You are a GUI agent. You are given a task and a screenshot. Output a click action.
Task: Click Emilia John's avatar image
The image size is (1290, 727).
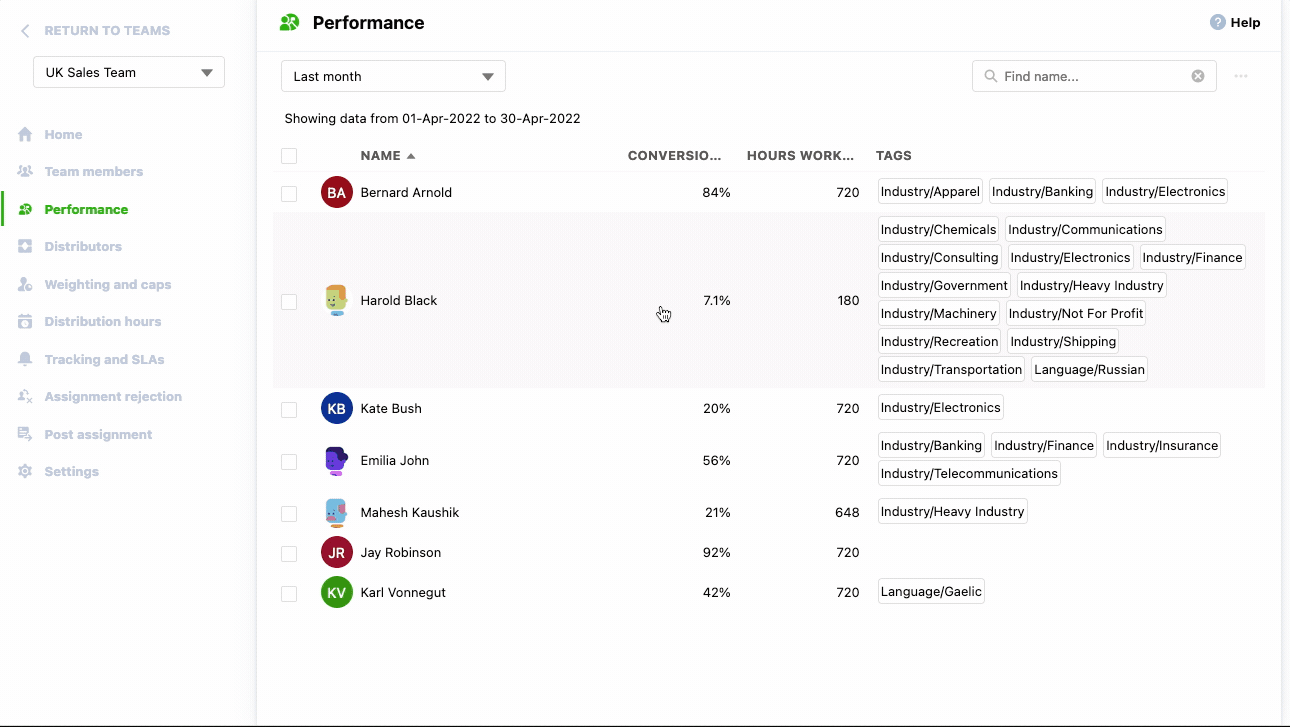[x=337, y=460]
